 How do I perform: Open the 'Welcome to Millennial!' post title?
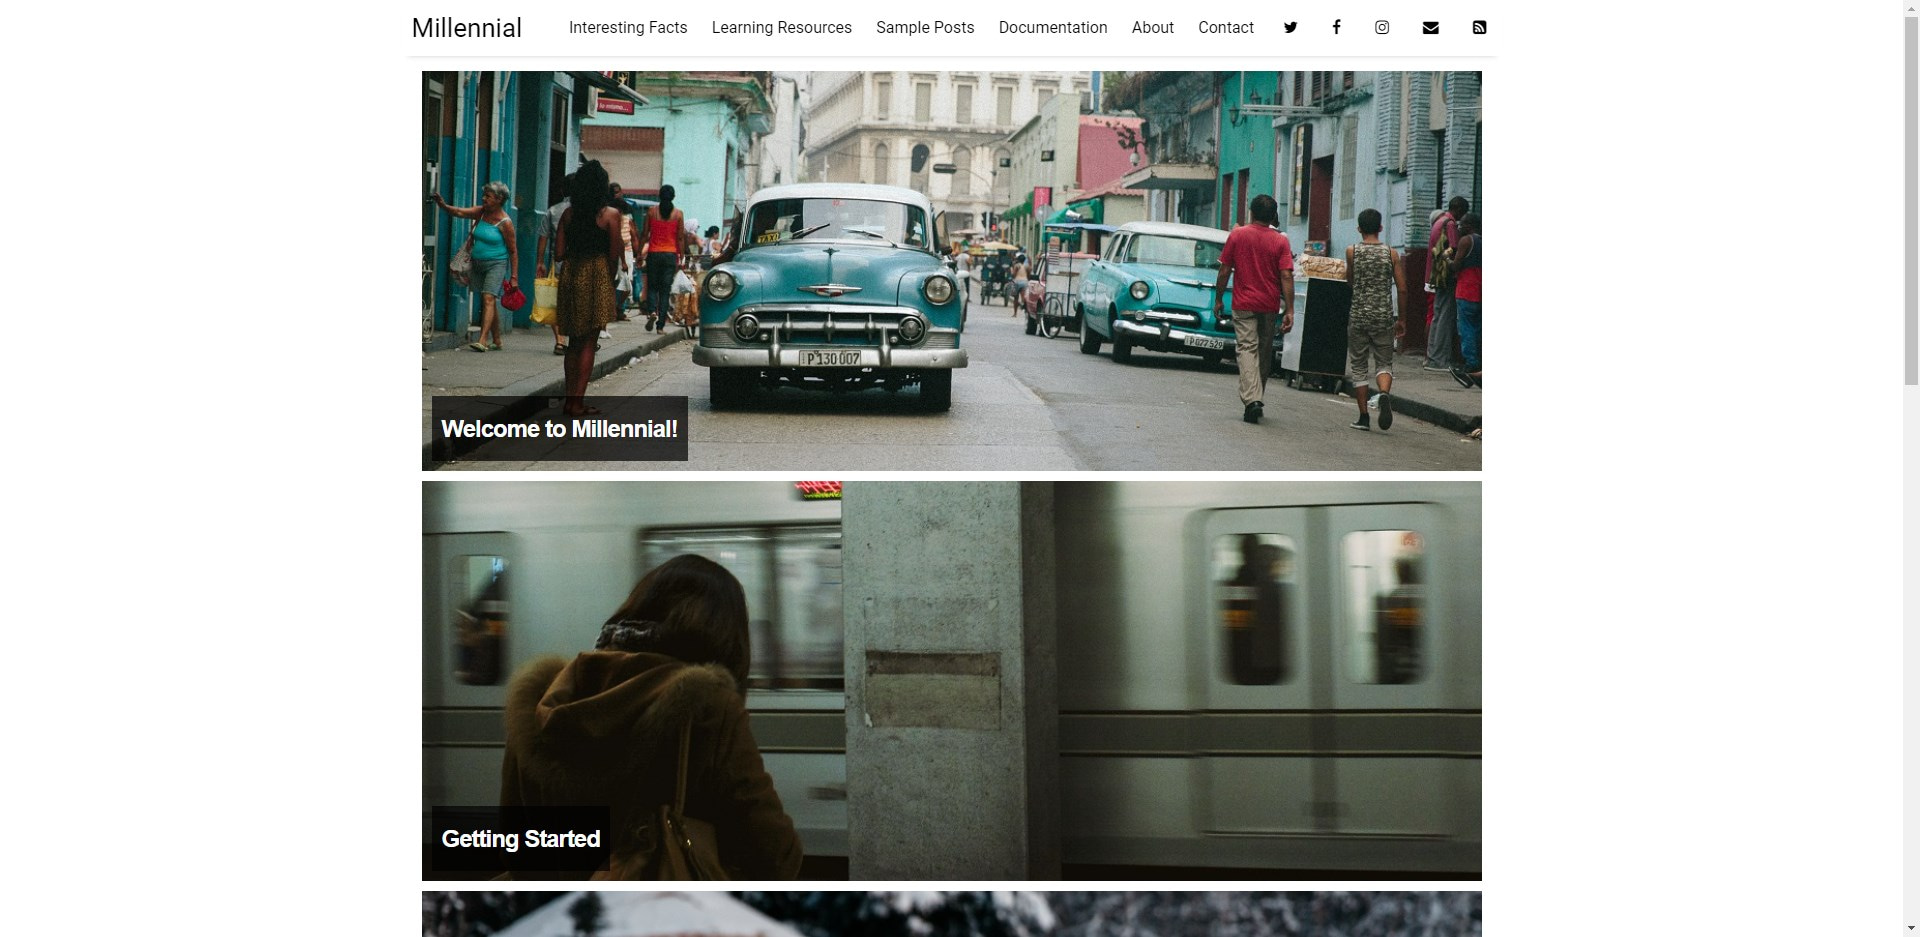(559, 429)
